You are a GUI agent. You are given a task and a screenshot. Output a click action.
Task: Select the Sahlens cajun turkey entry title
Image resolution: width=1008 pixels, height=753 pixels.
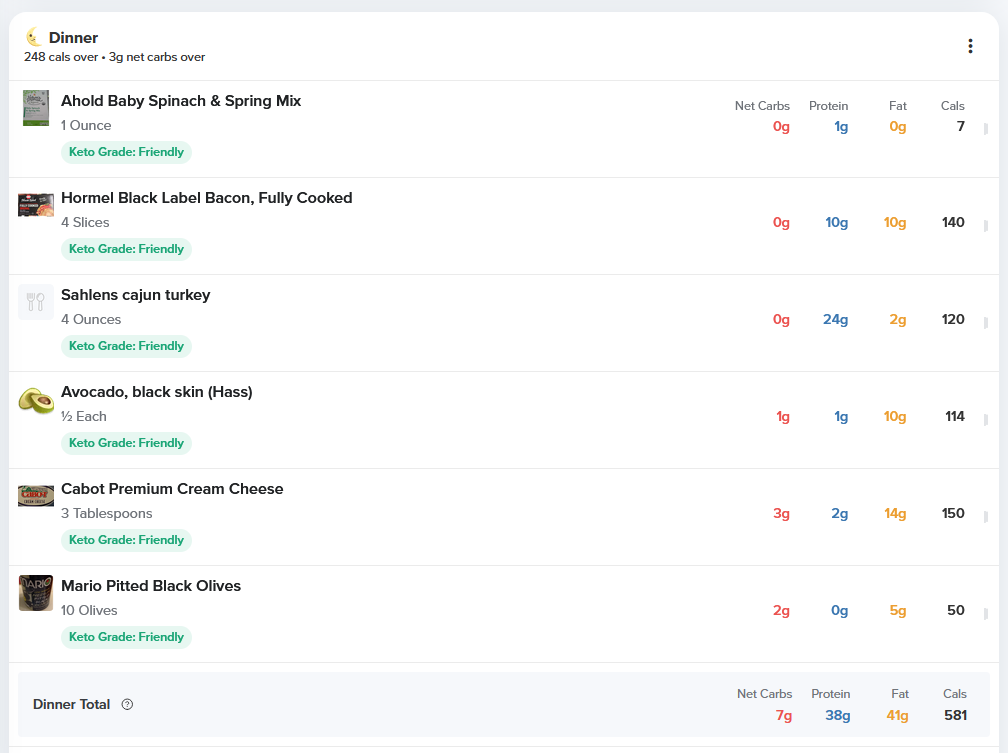coord(135,295)
